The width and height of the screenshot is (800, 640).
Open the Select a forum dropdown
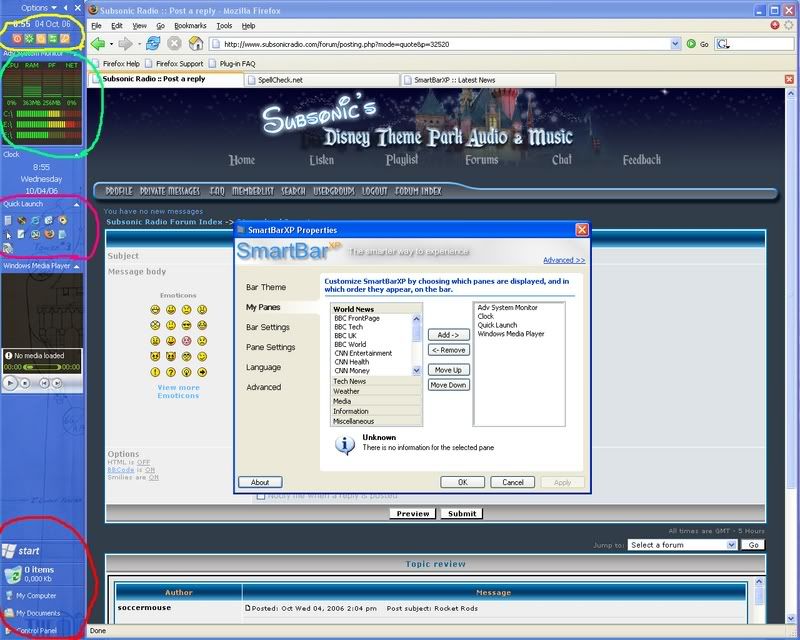[682, 545]
